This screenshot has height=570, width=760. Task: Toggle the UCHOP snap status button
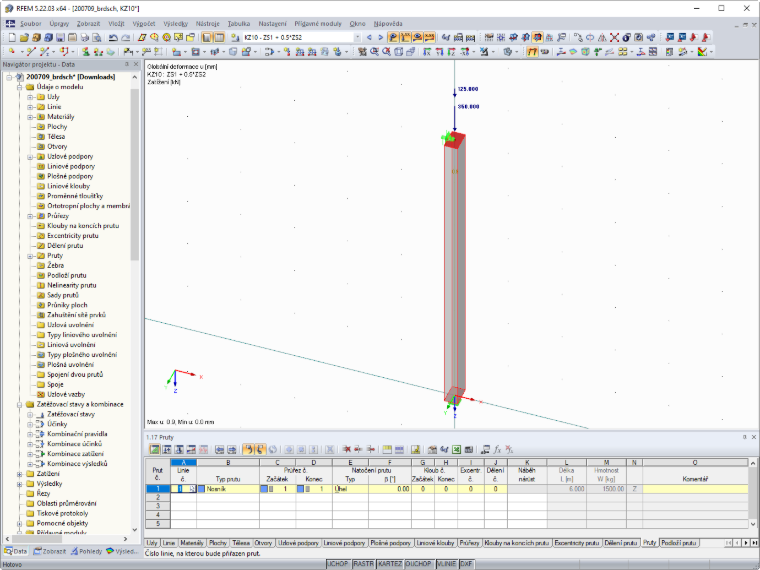pyautogui.click(x=338, y=564)
